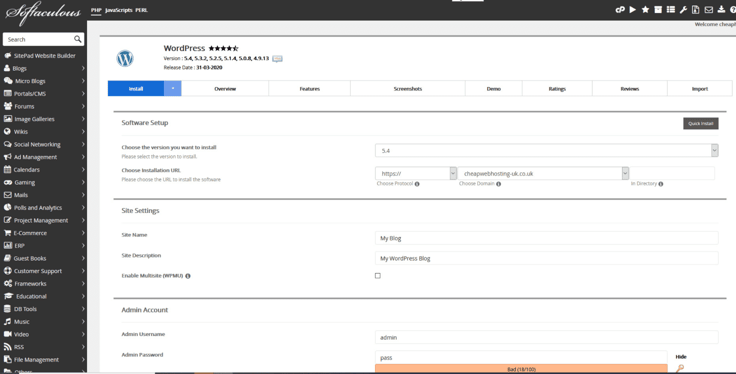The width and height of the screenshot is (736, 374).
Task: Click the Site Name field
Action: pos(547,238)
